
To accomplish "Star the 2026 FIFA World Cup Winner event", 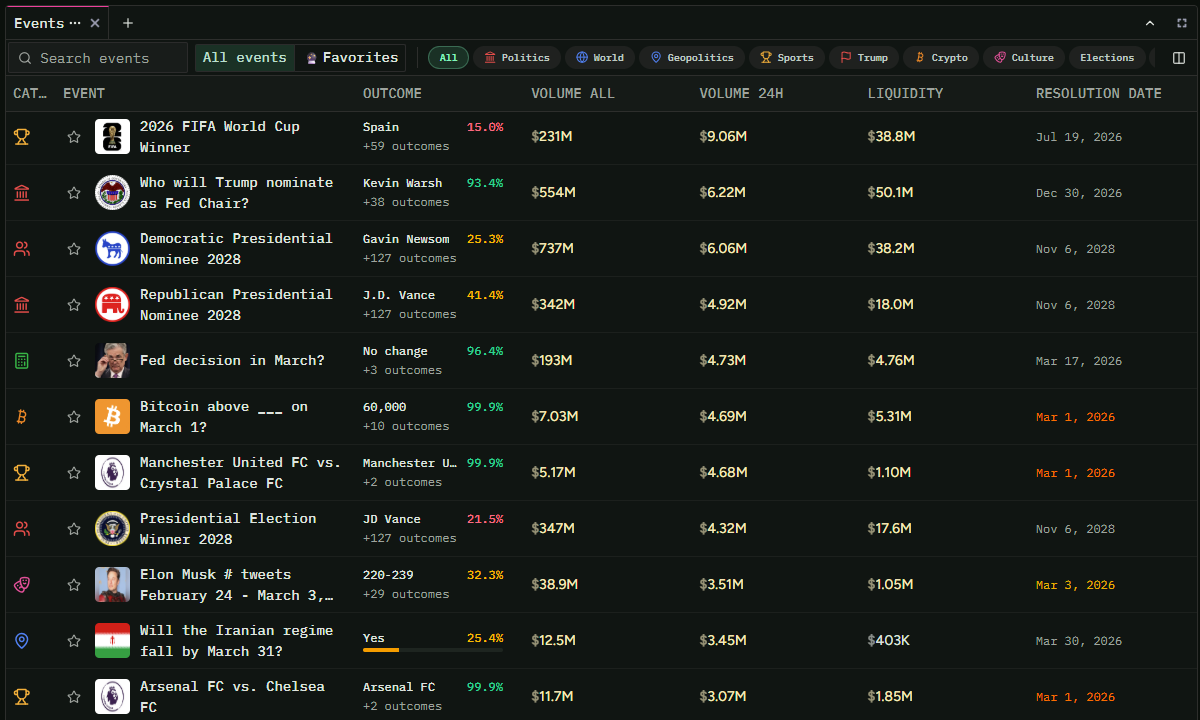I will click(74, 137).
